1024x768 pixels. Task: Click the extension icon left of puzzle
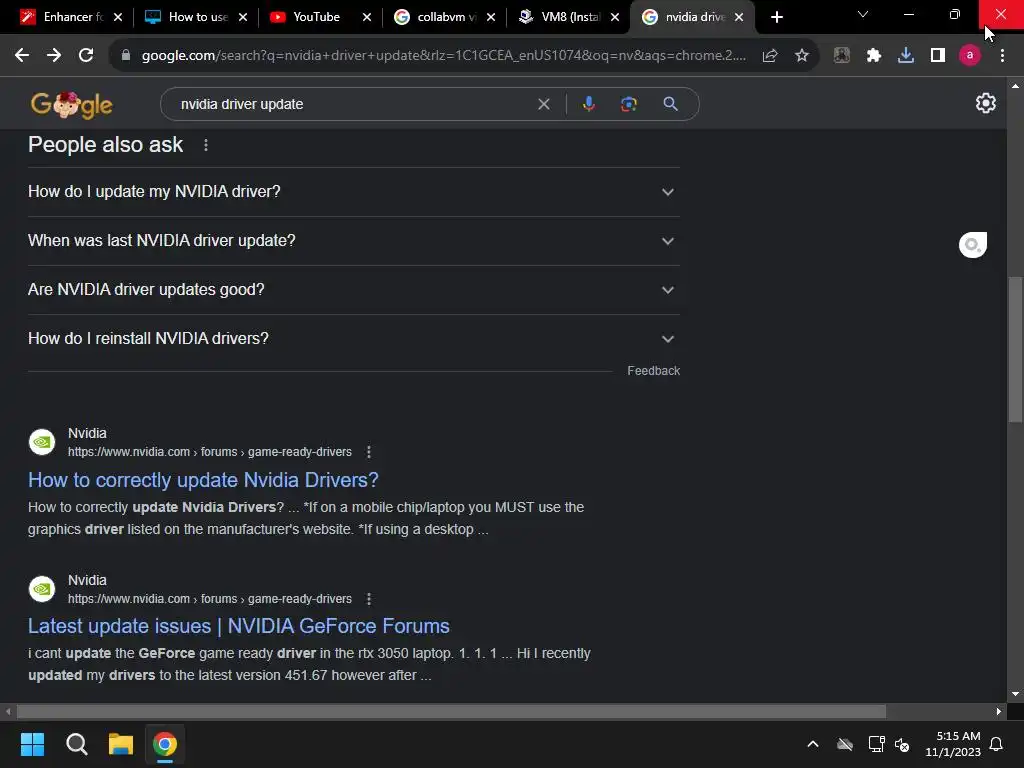[842, 56]
